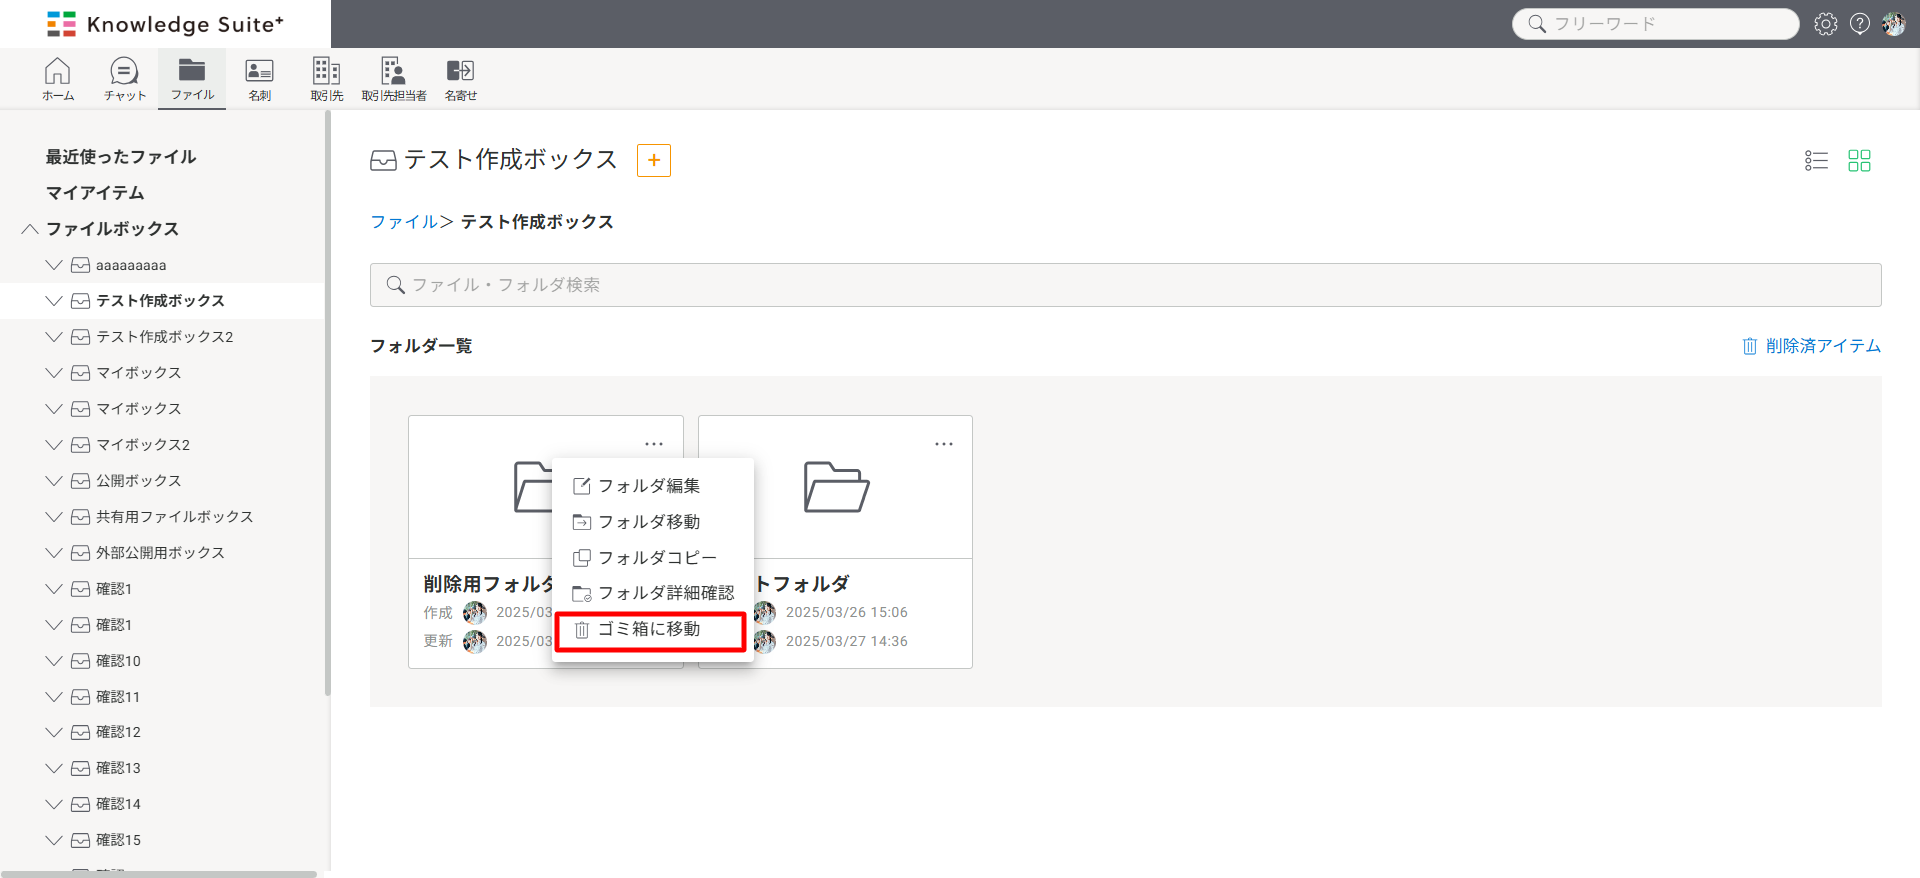Click the Knowledge Suite logo
This screenshot has width=1920, height=878.
[166, 24]
